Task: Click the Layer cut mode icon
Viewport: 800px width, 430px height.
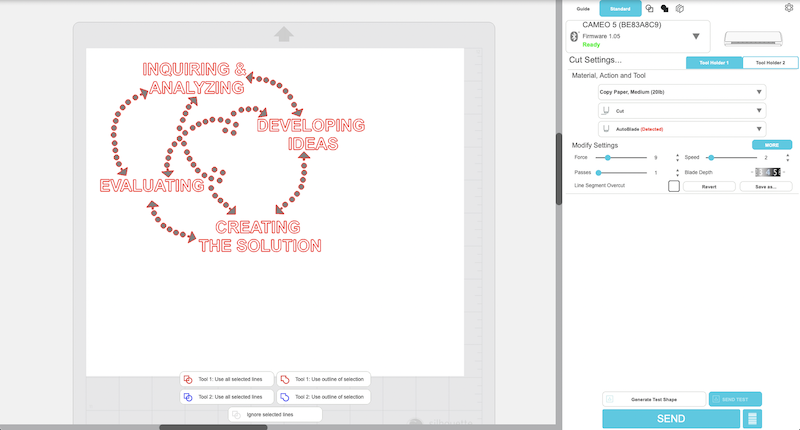Action: [x=679, y=8]
